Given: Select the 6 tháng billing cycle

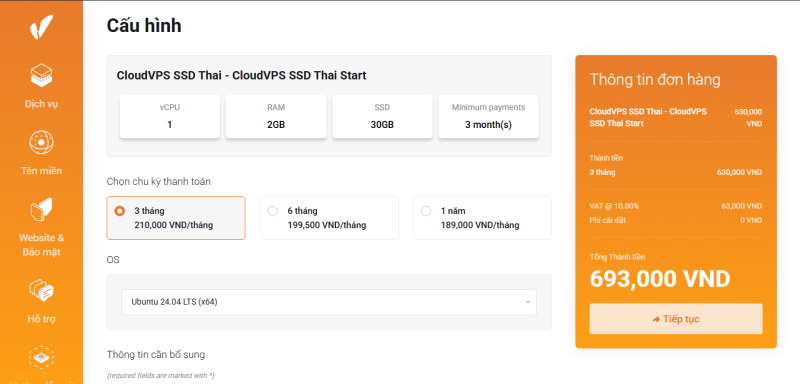Looking at the screenshot, I should click(x=329, y=218).
